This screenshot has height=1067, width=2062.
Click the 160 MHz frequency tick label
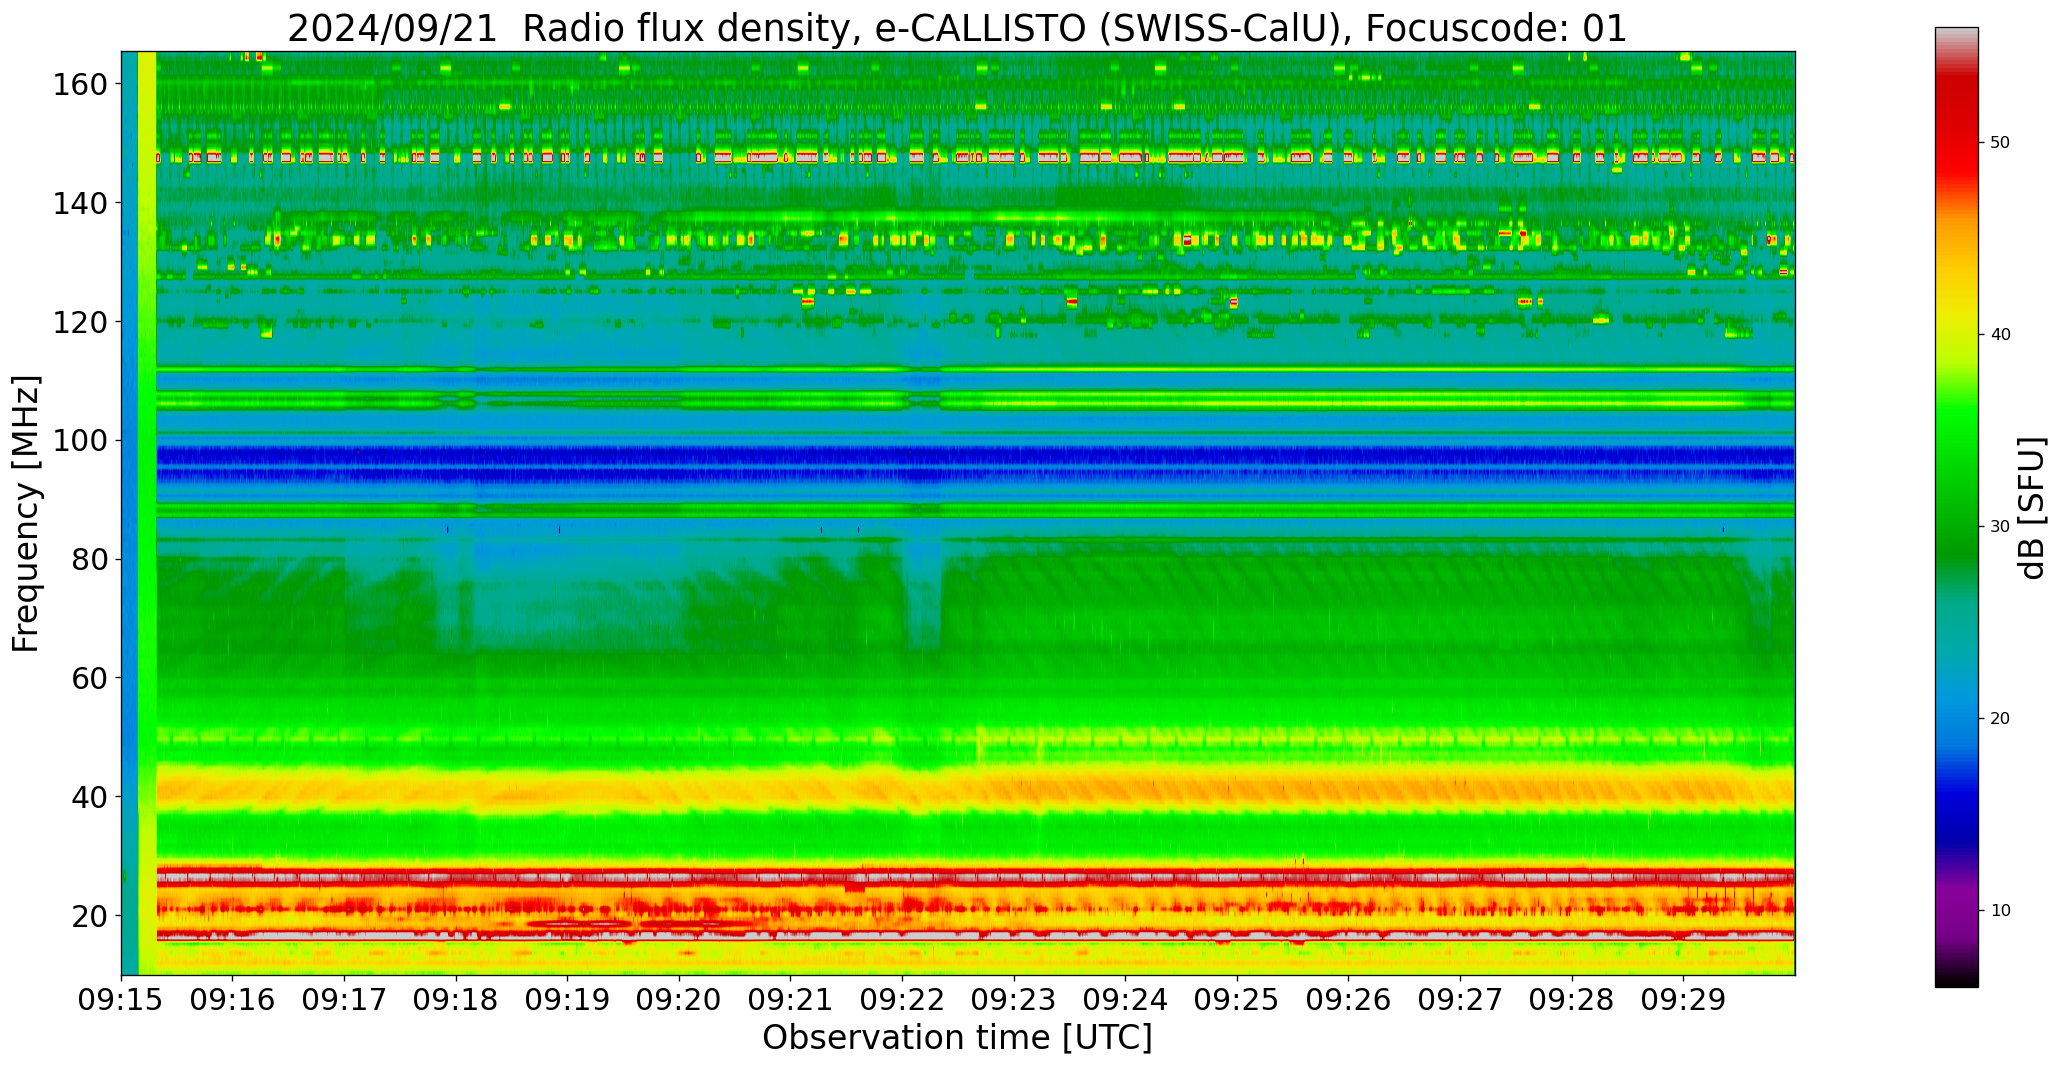80,85
